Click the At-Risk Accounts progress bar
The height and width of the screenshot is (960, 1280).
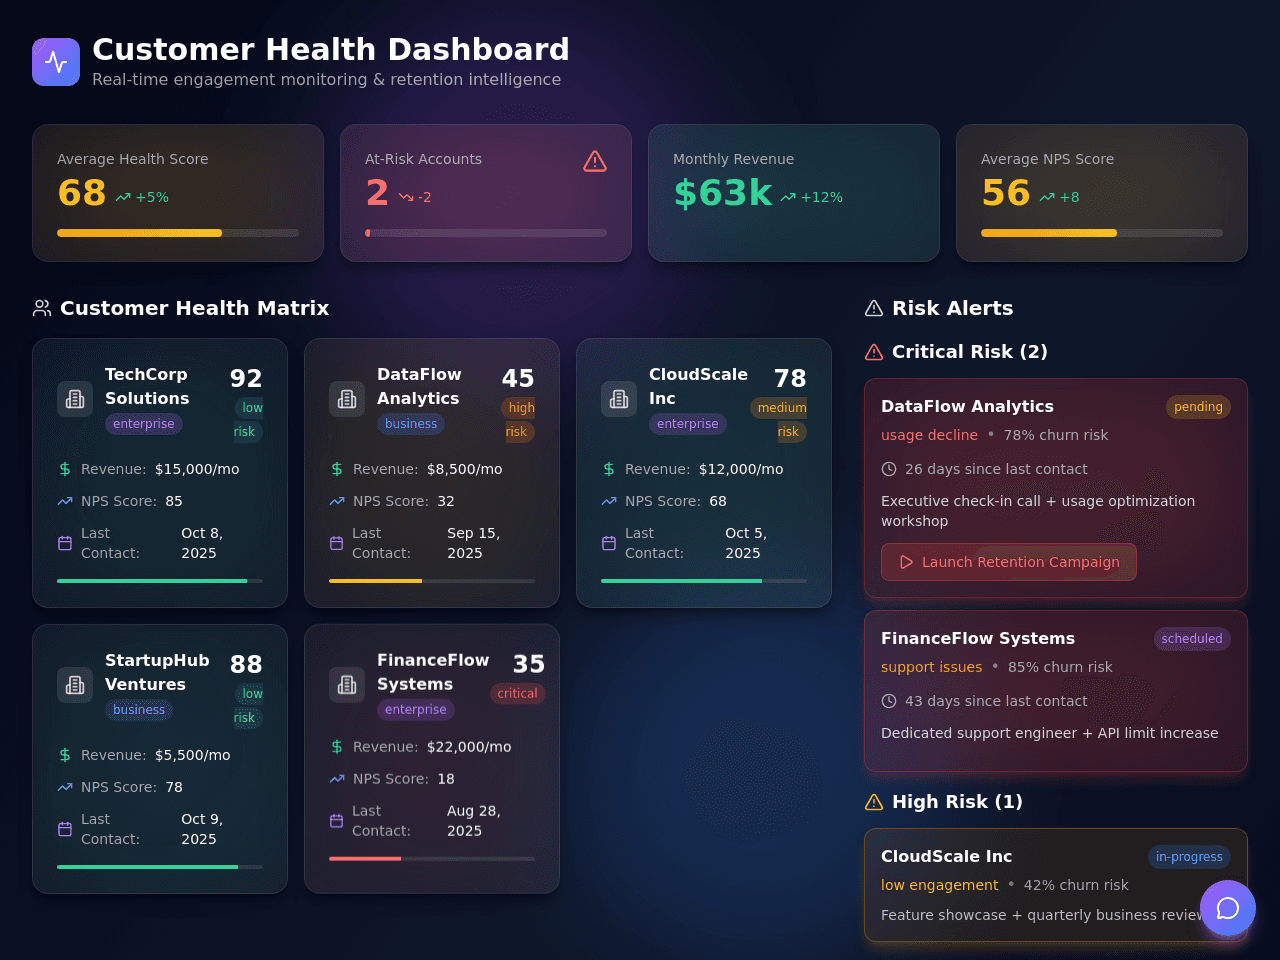pos(486,233)
